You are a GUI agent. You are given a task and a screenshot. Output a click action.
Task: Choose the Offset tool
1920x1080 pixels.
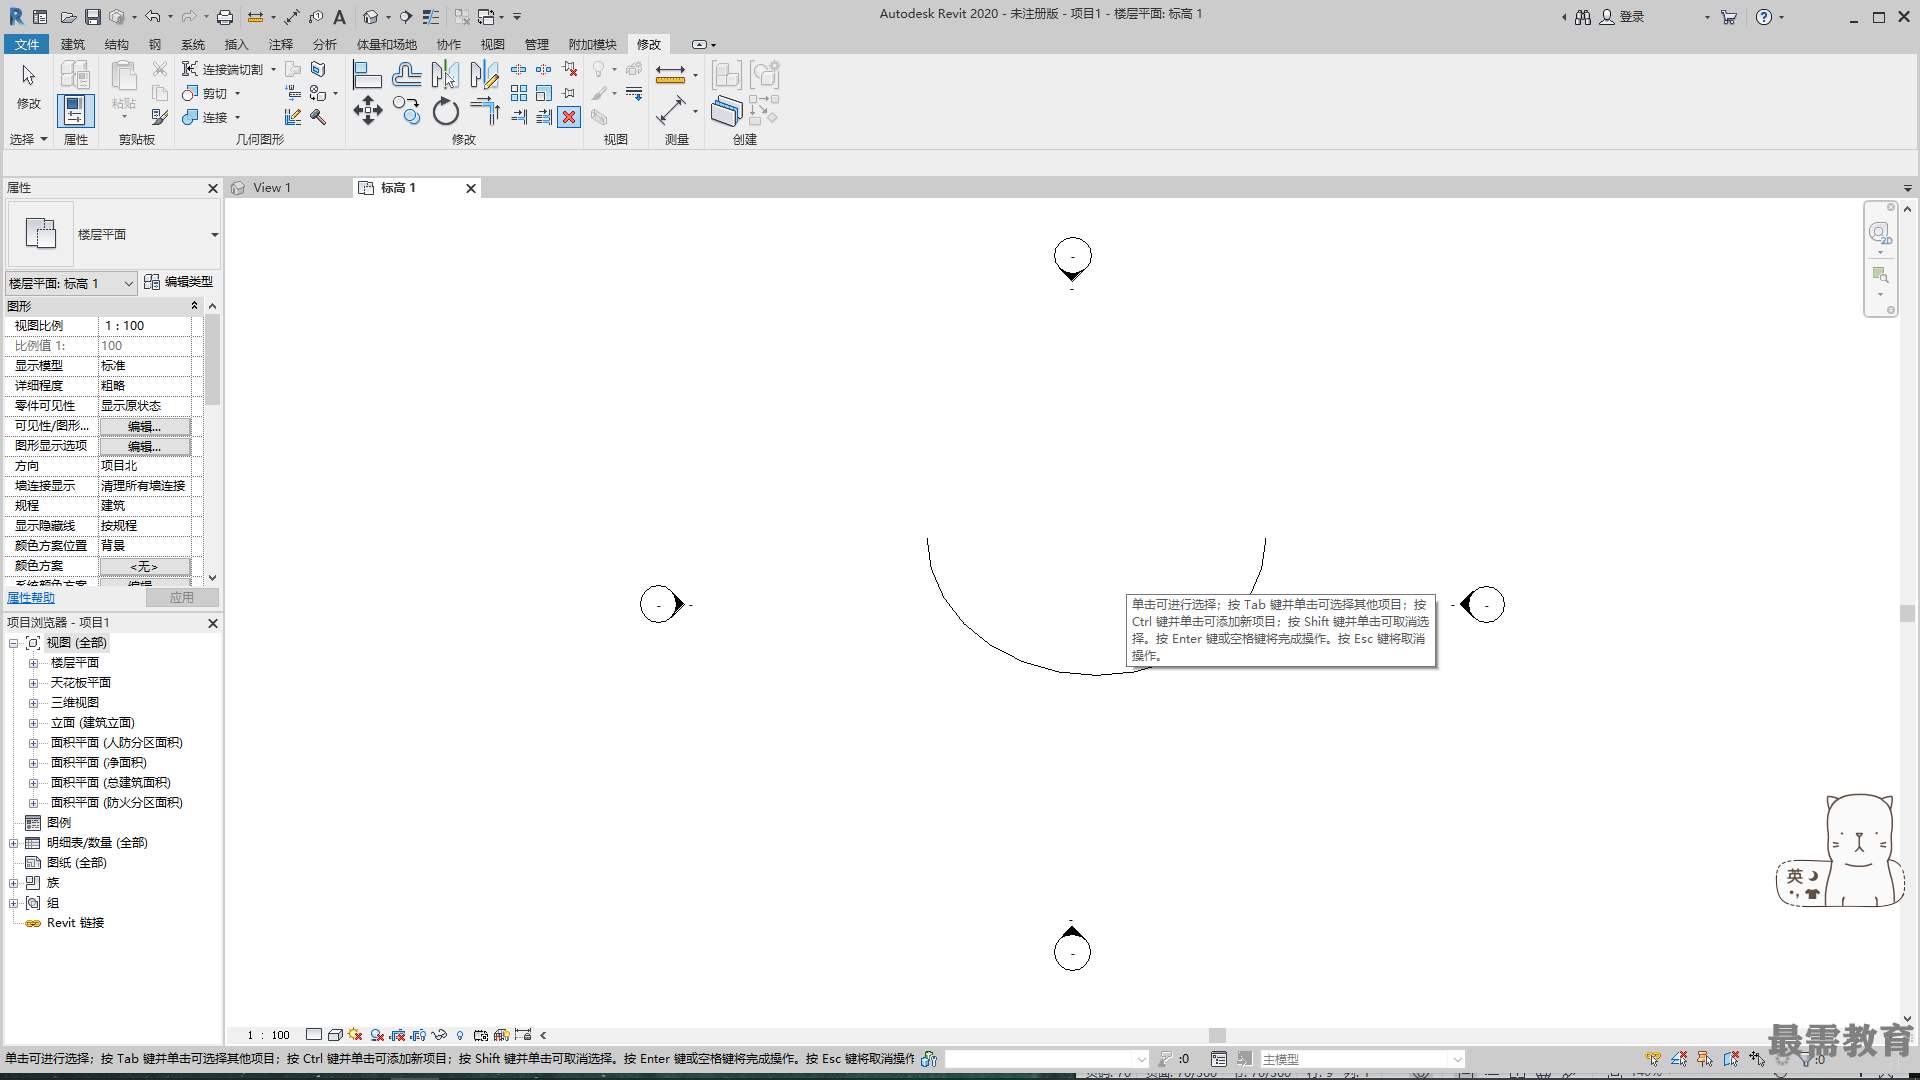click(x=406, y=75)
